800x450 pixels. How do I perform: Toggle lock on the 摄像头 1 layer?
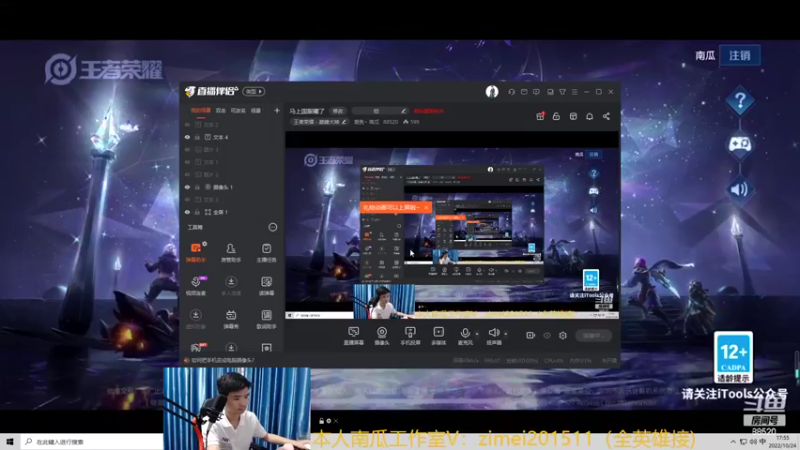[x=197, y=187]
